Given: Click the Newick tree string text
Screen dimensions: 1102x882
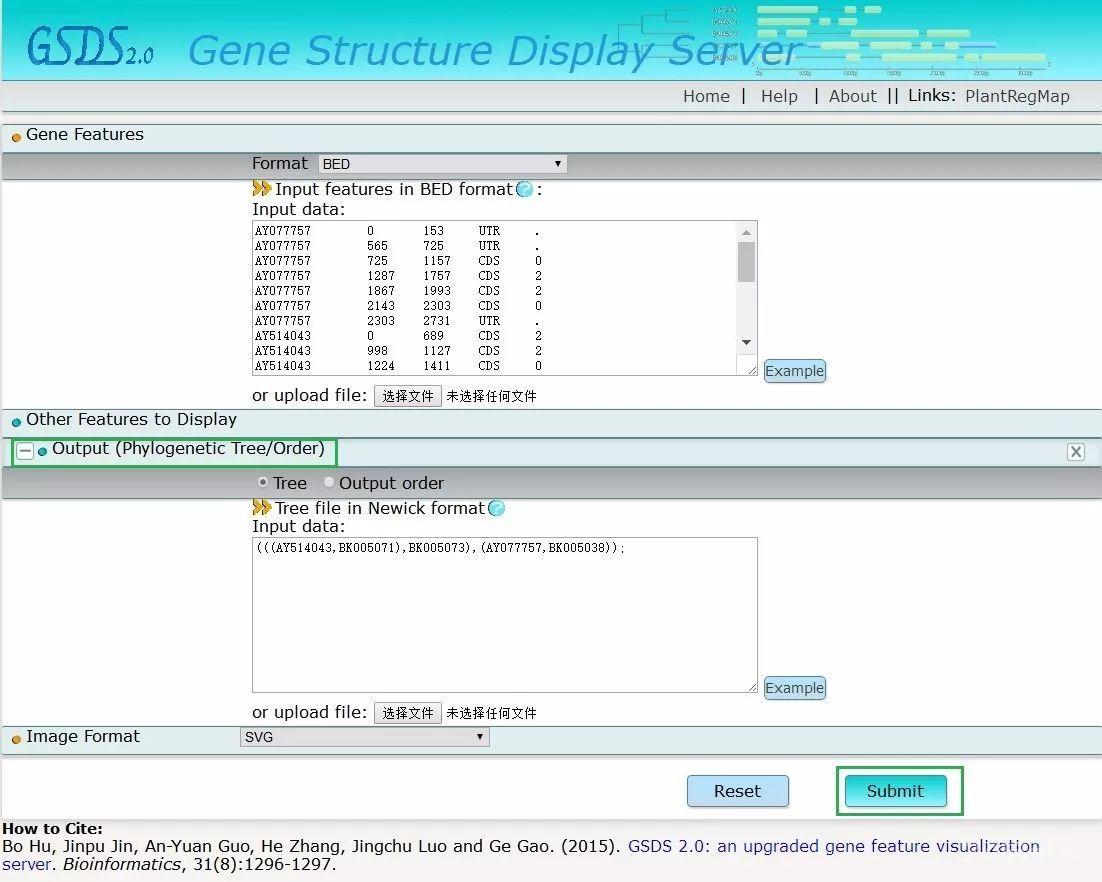Looking at the screenshot, I should pos(441,547).
